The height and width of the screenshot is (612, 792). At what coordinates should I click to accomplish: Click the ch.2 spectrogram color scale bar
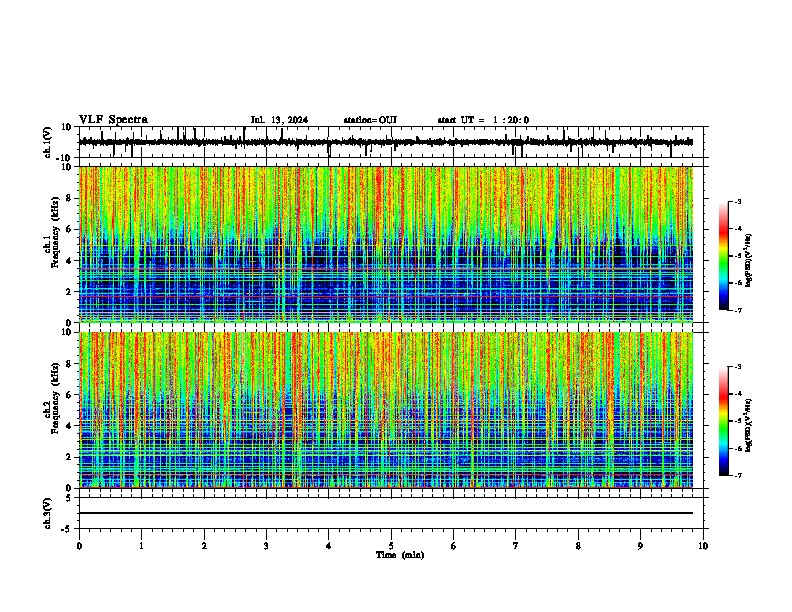pyautogui.click(x=724, y=421)
